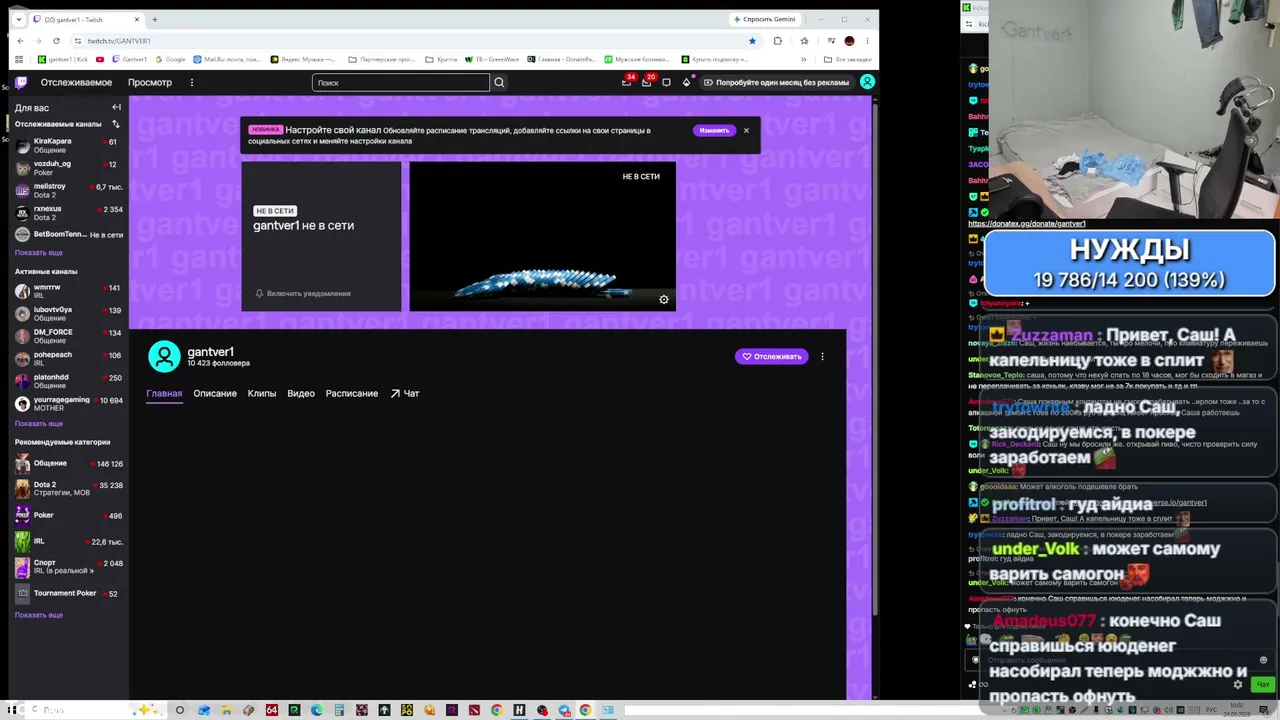
Task: Follow gantver1 with Отслеживать button
Action: [x=772, y=356]
